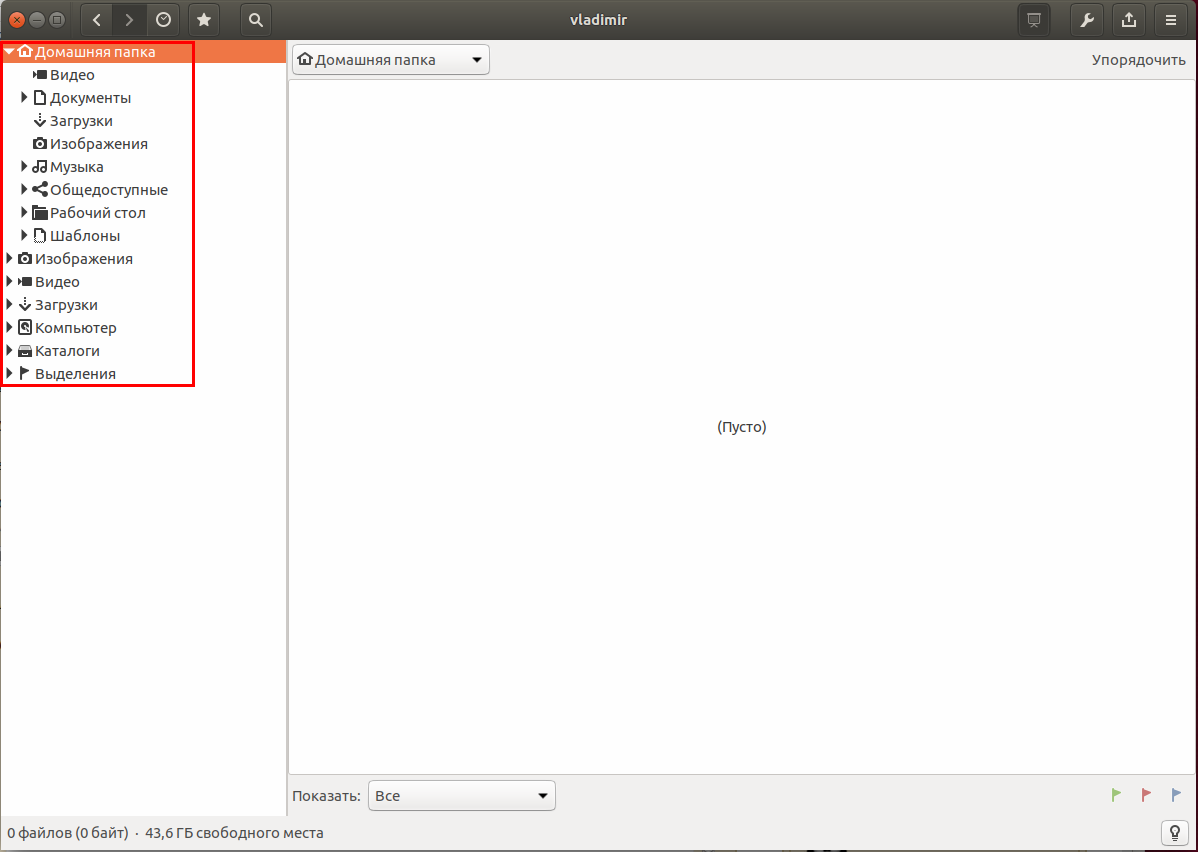Viewport: 1198px width, 852px height.
Task: Click the Упорядочить button
Action: pos(1138,60)
